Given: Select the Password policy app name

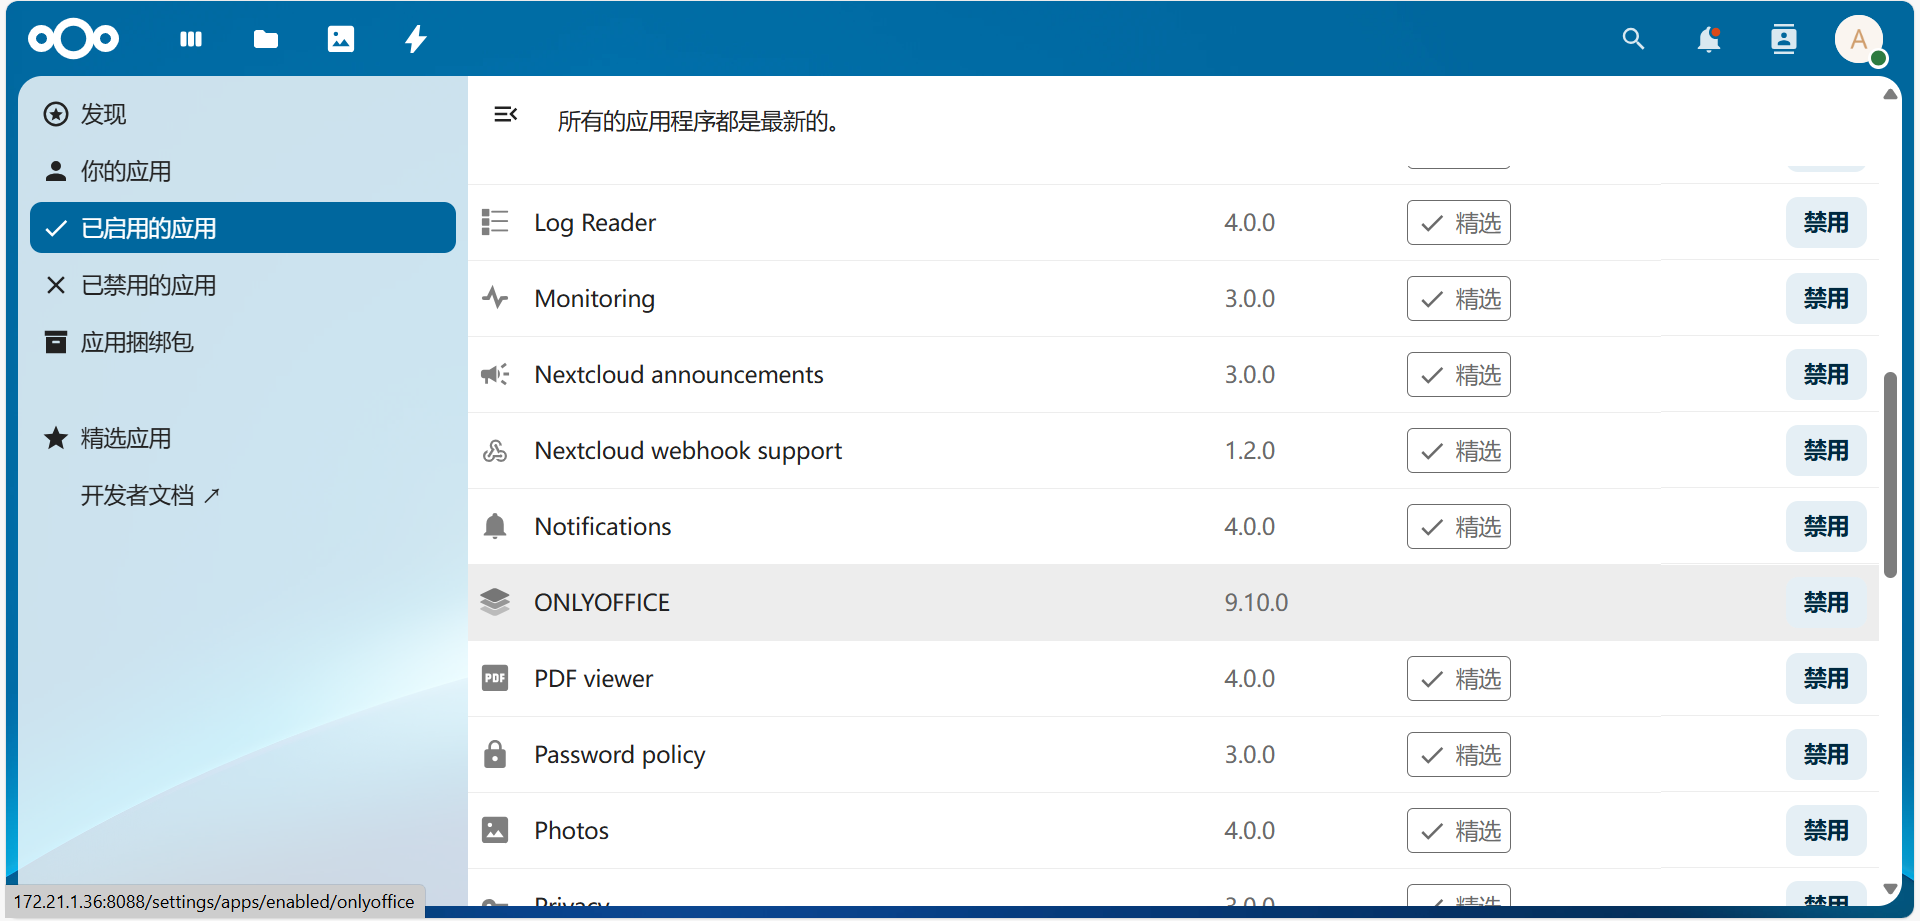Looking at the screenshot, I should click(620, 754).
